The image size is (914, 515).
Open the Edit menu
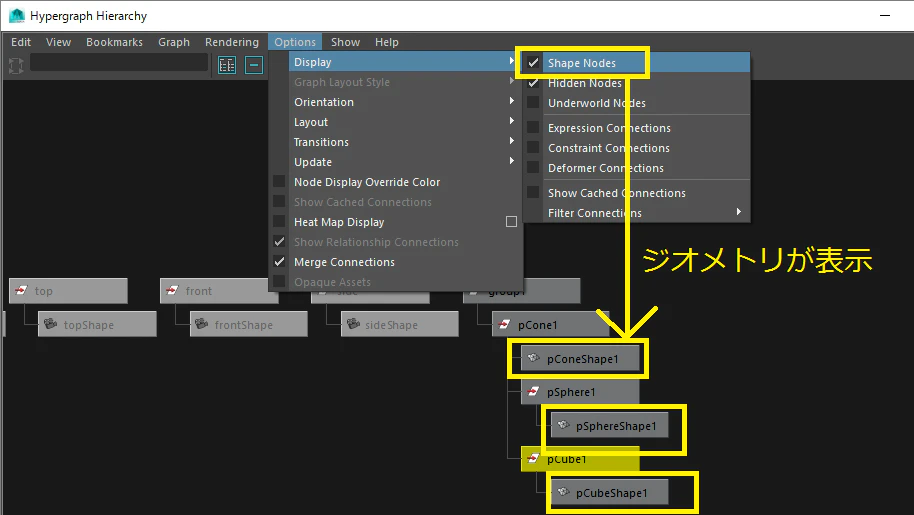tap(21, 42)
